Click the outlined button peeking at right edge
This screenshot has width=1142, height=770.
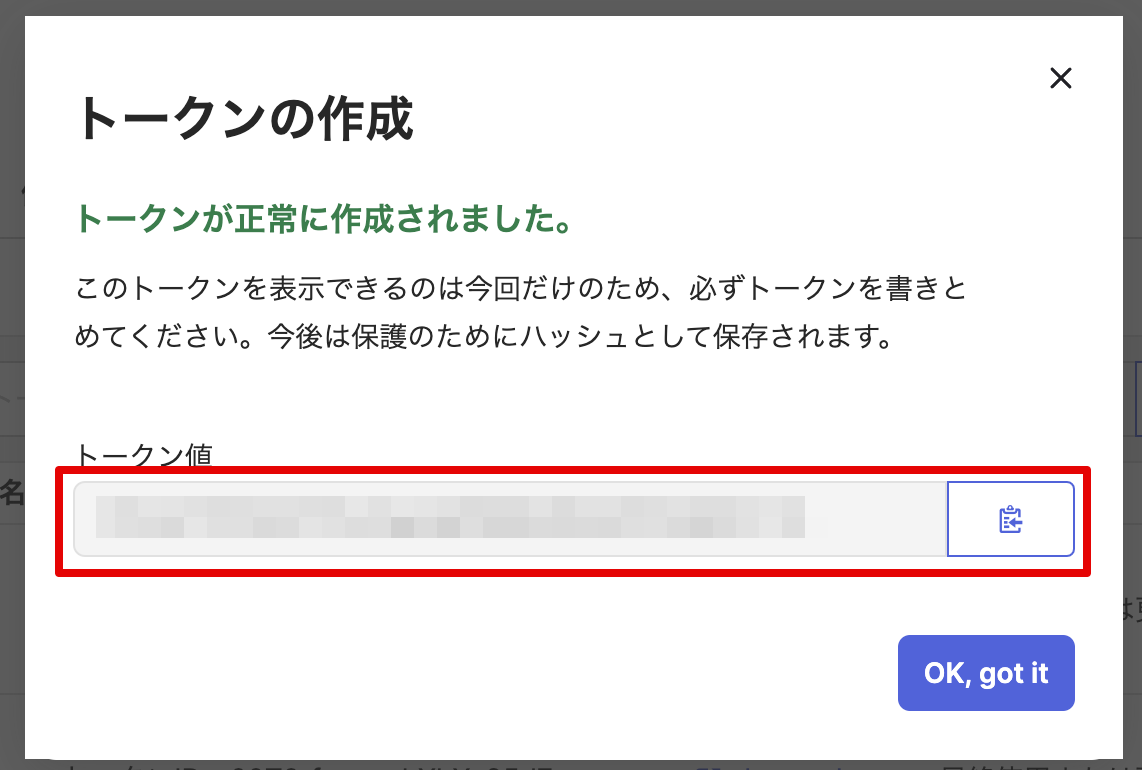click(x=1138, y=398)
